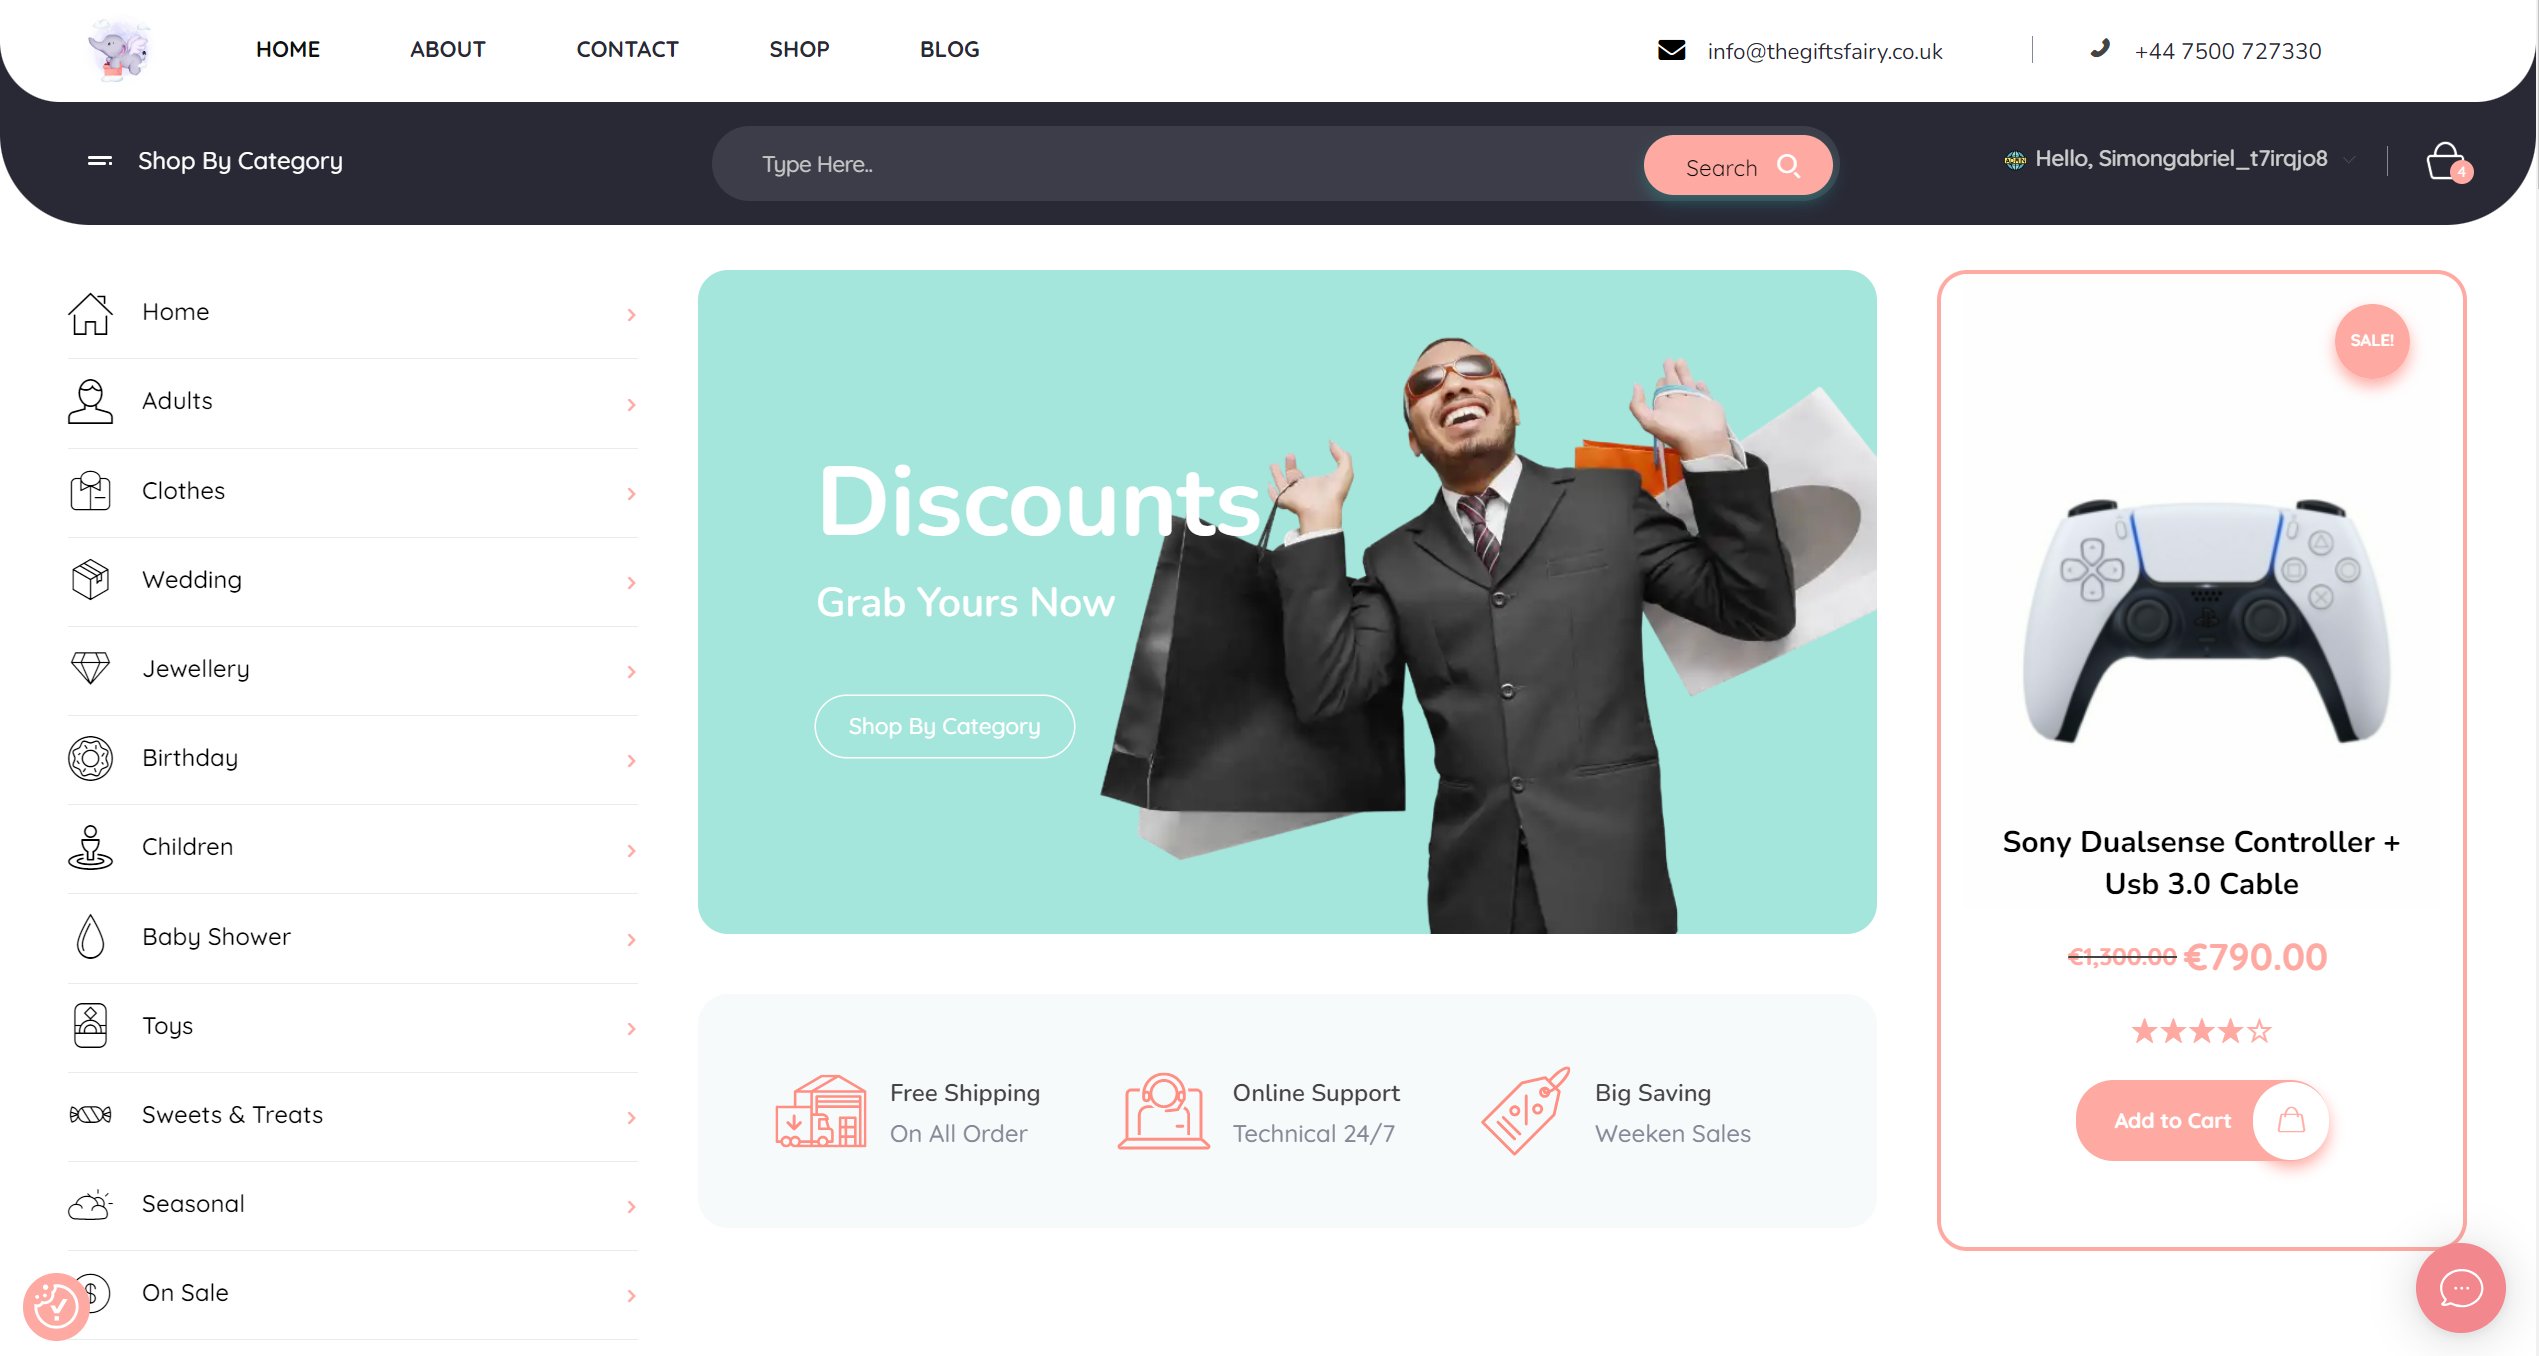
Task: Expand the Clothes category chevron
Action: pos(631,494)
